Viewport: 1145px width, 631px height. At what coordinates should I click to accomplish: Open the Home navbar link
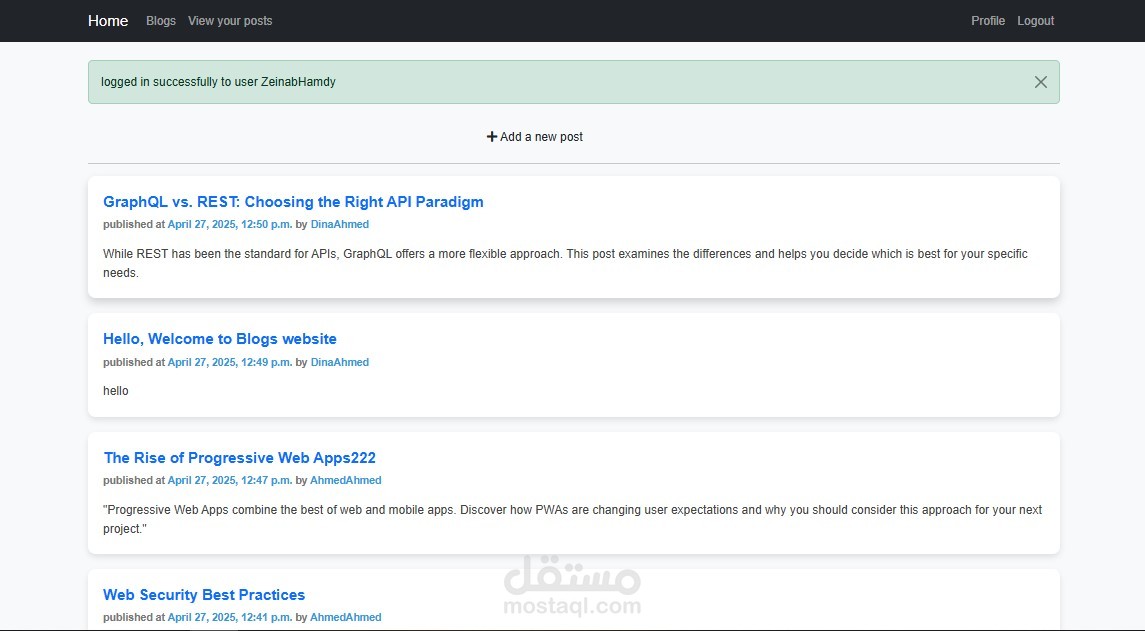click(x=108, y=21)
